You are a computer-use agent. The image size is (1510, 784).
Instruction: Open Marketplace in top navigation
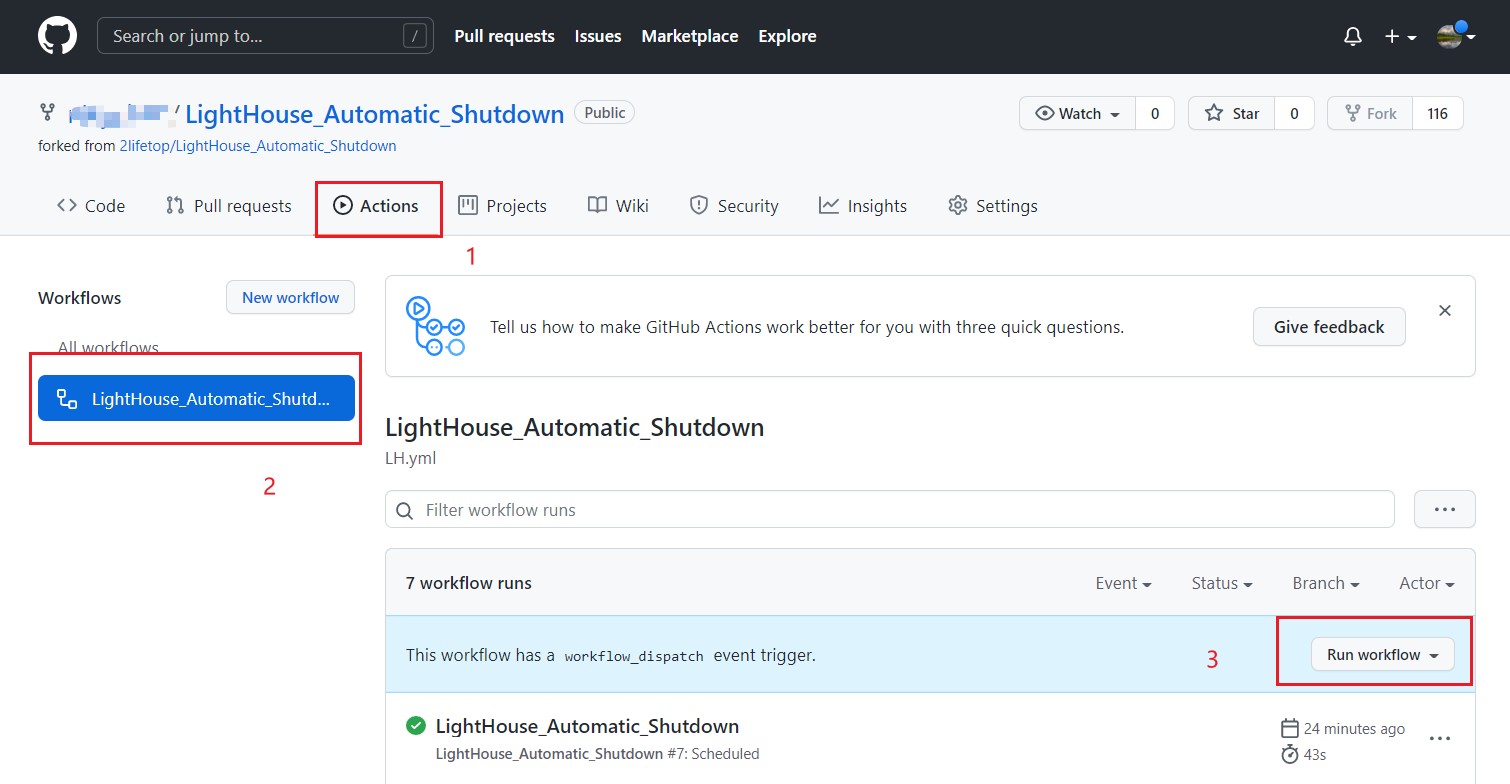690,36
